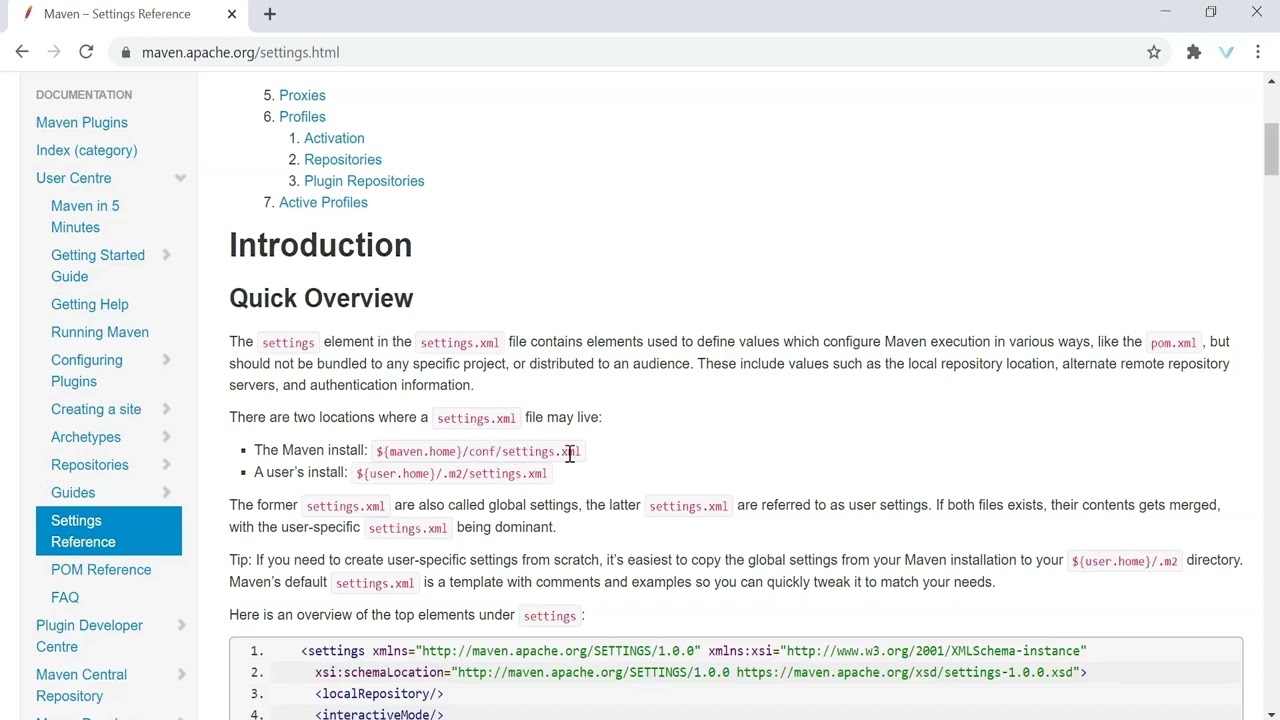Image resolution: width=1280 pixels, height=720 pixels.
Task: Click the ${user.home}/.m2/settings.xml path
Action: point(451,473)
